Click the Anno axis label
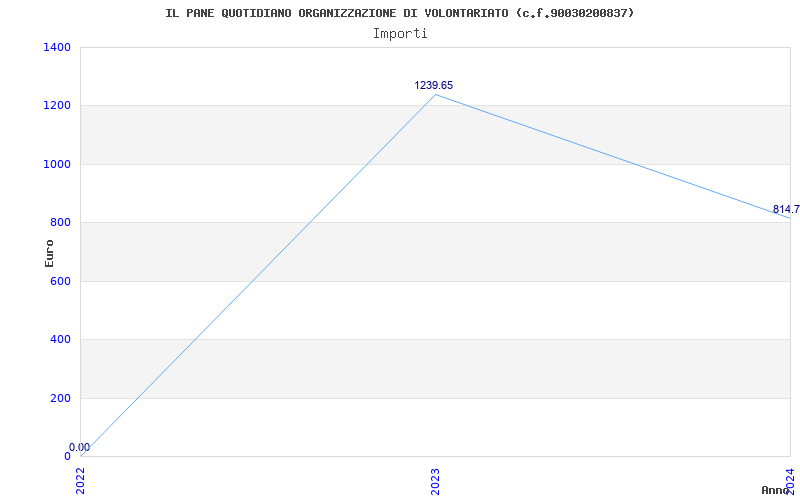The image size is (800, 500). coord(775,490)
